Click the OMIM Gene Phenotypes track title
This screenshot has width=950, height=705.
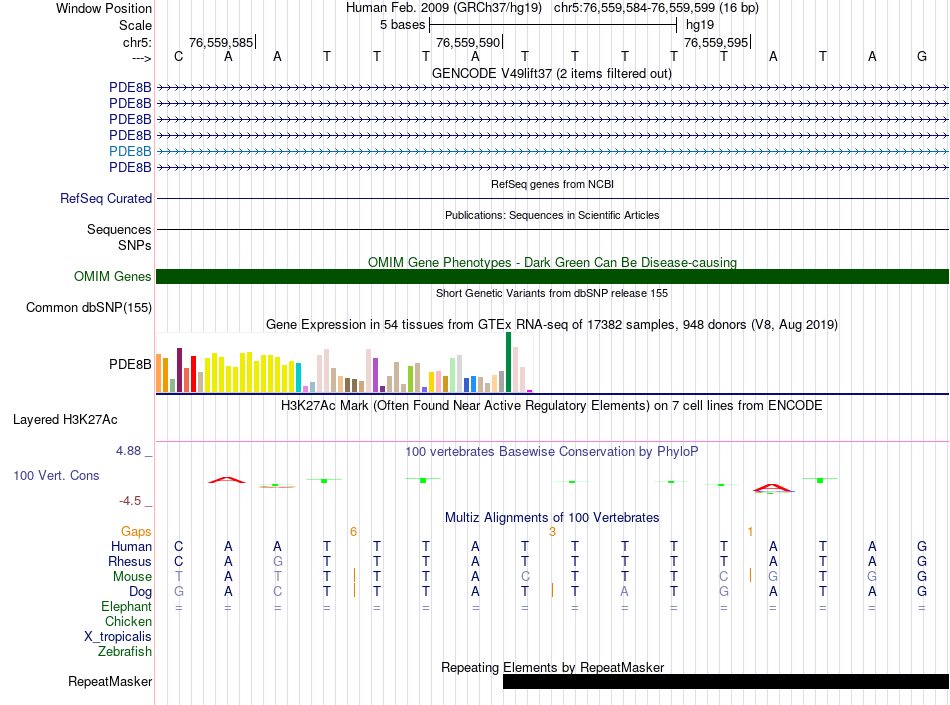[x=552, y=262]
